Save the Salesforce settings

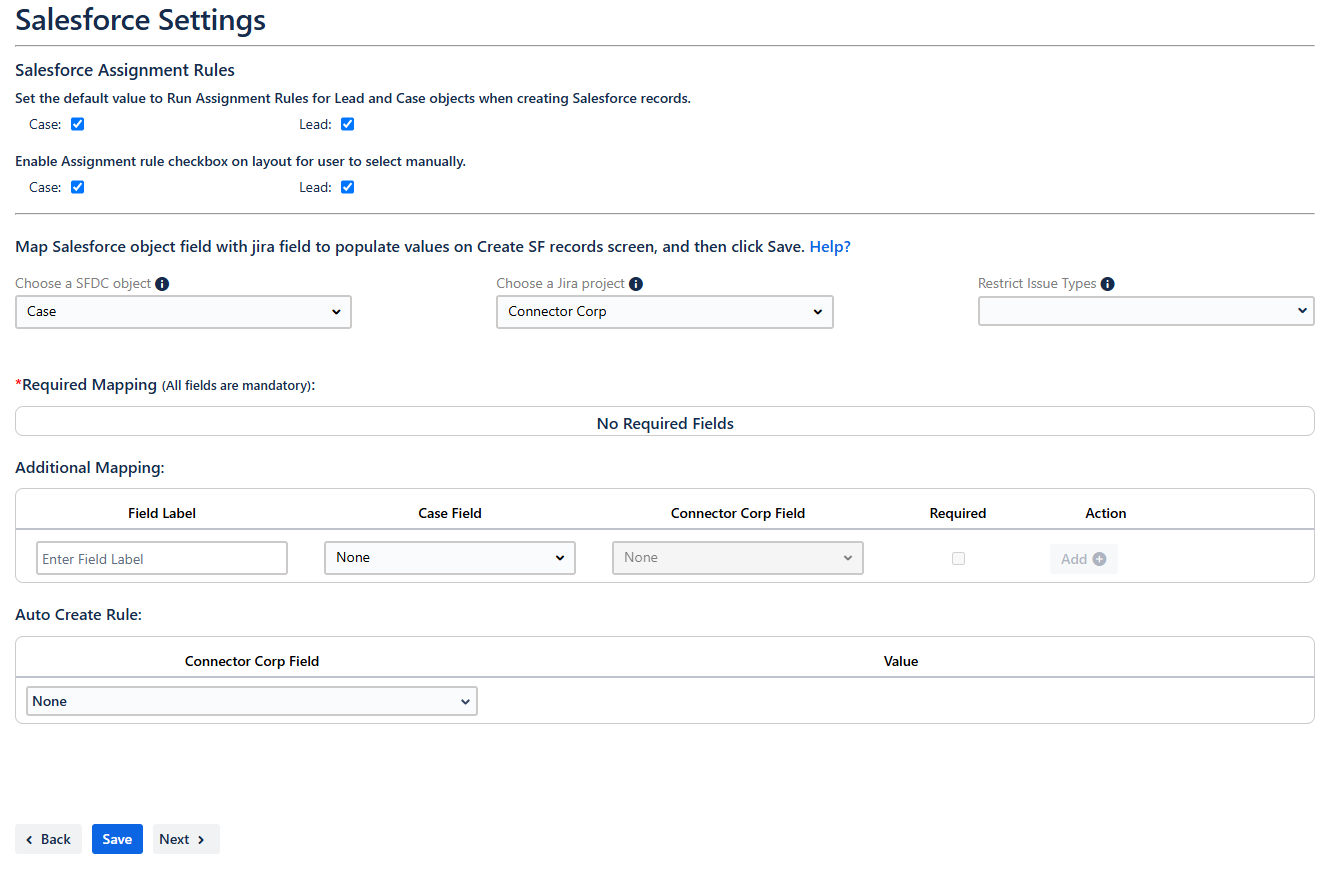point(117,839)
